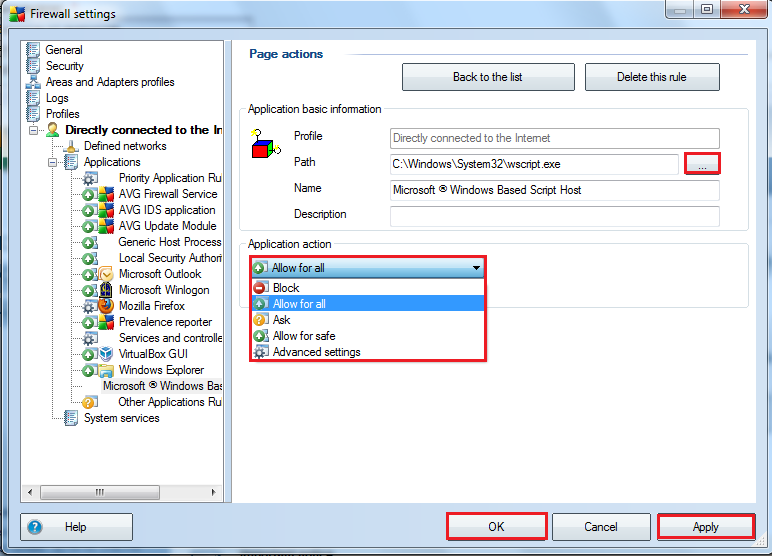772x556 pixels.
Task: Click the General section icon
Action: click(33, 50)
